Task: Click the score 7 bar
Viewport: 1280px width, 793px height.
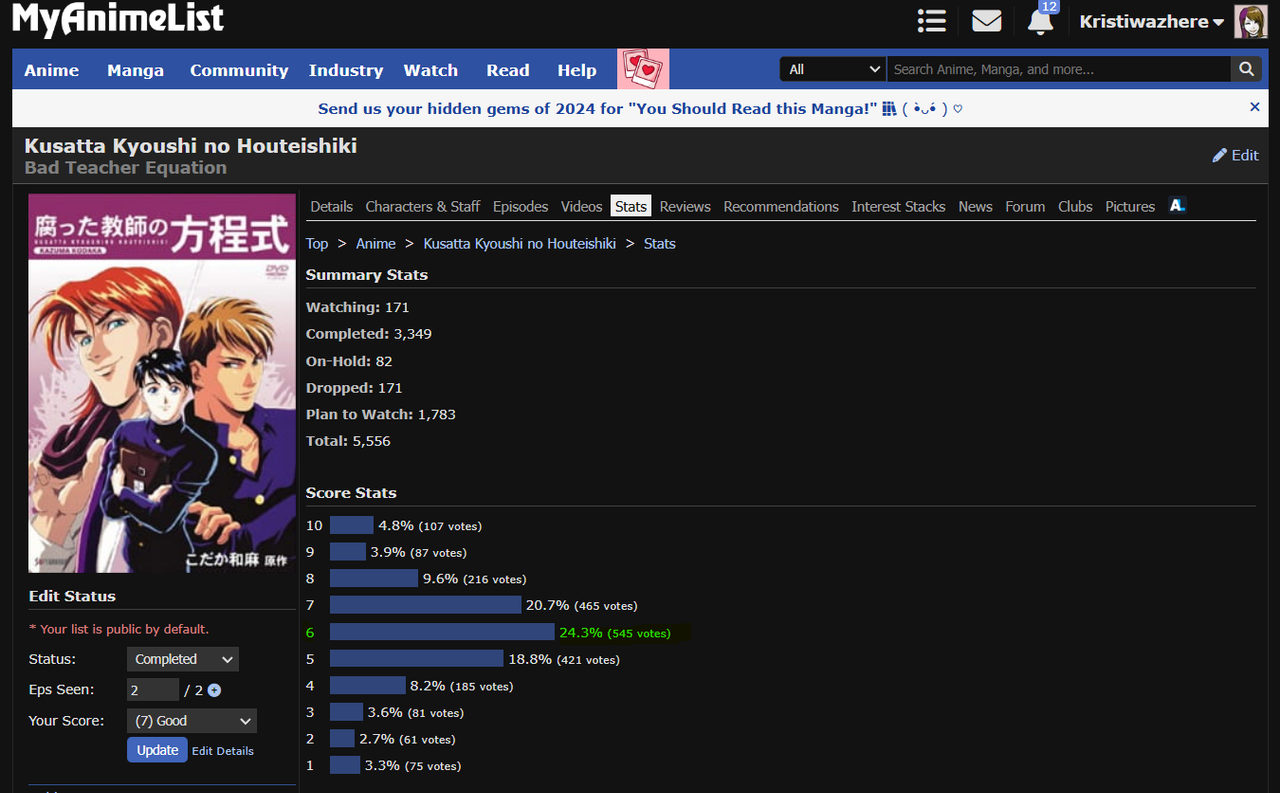Action: [x=426, y=605]
